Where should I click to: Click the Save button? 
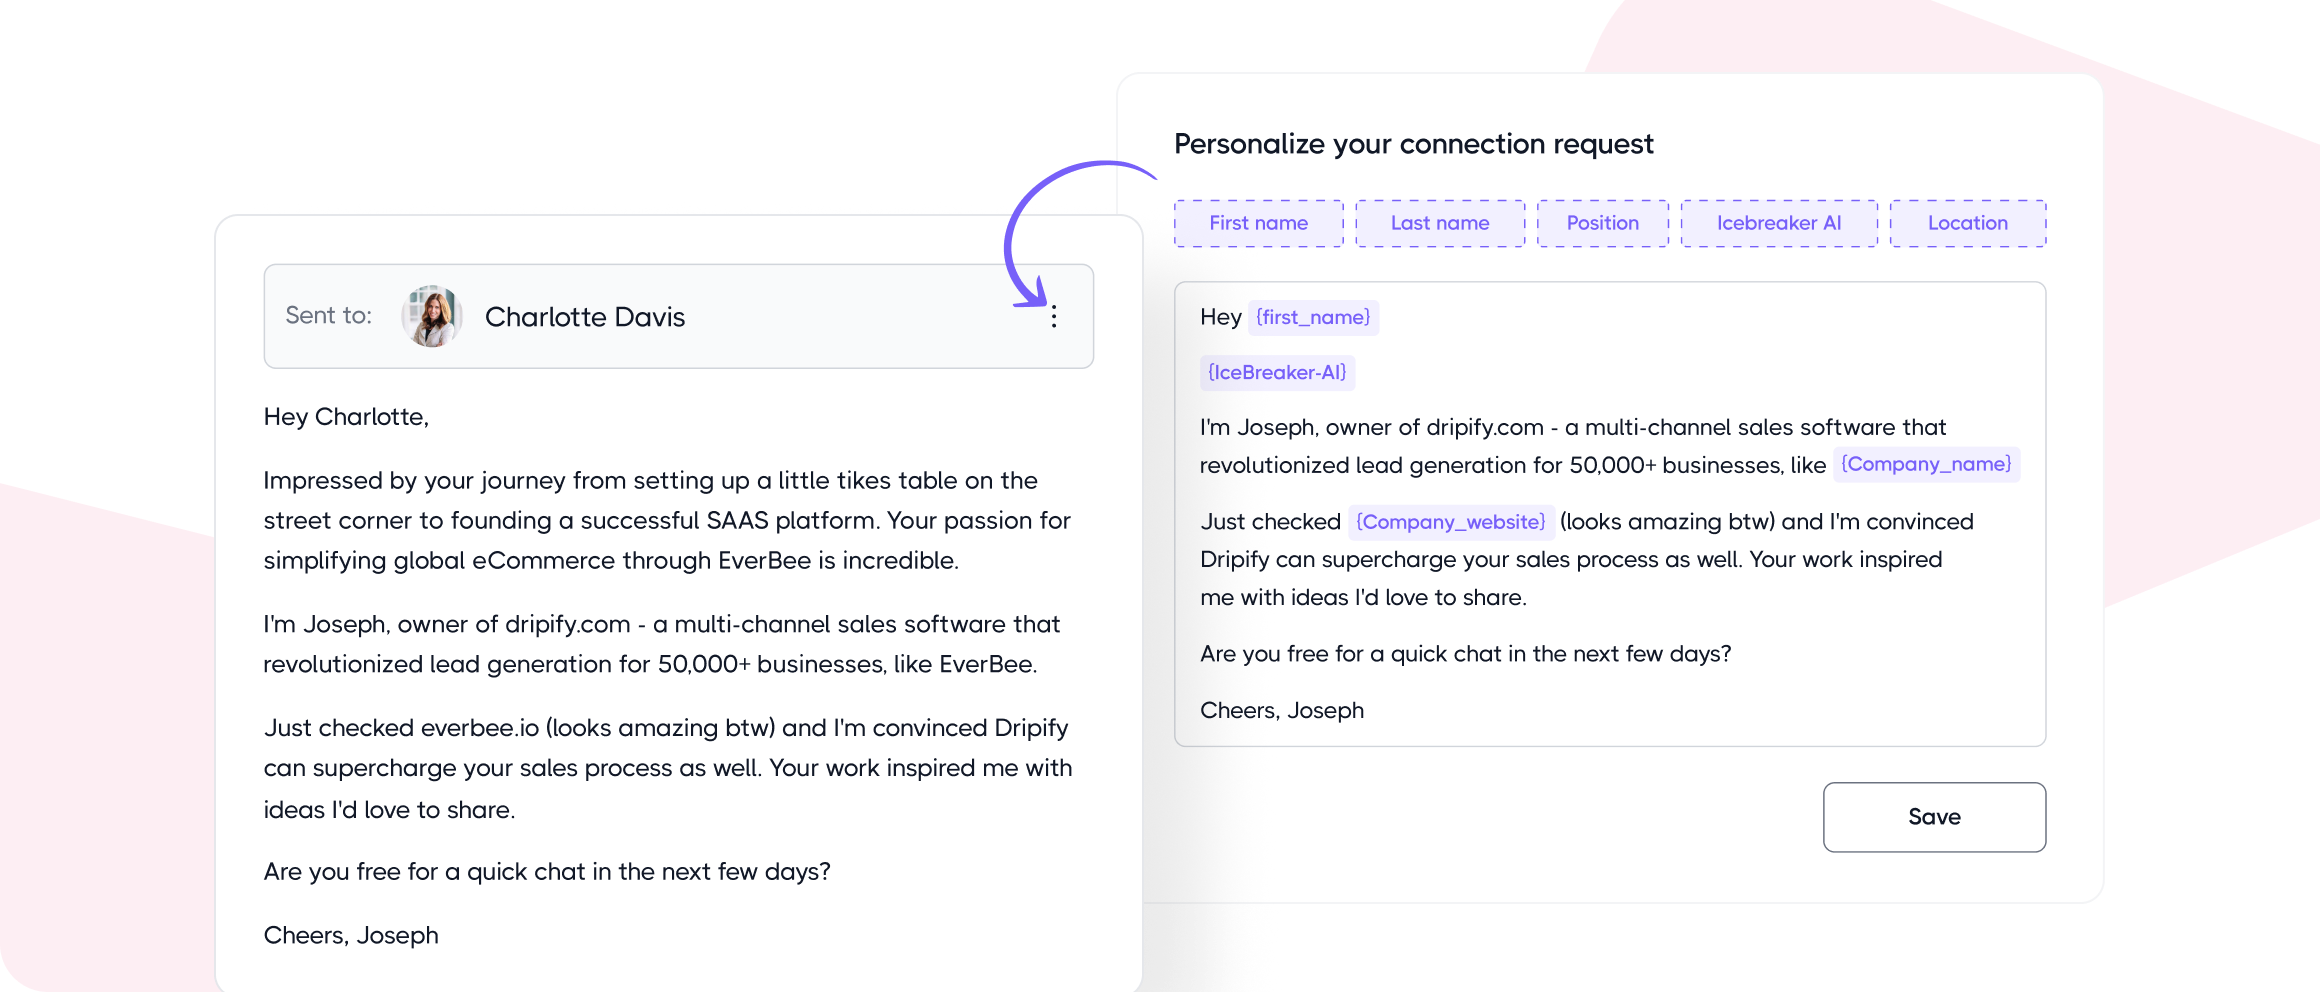pos(1933,817)
